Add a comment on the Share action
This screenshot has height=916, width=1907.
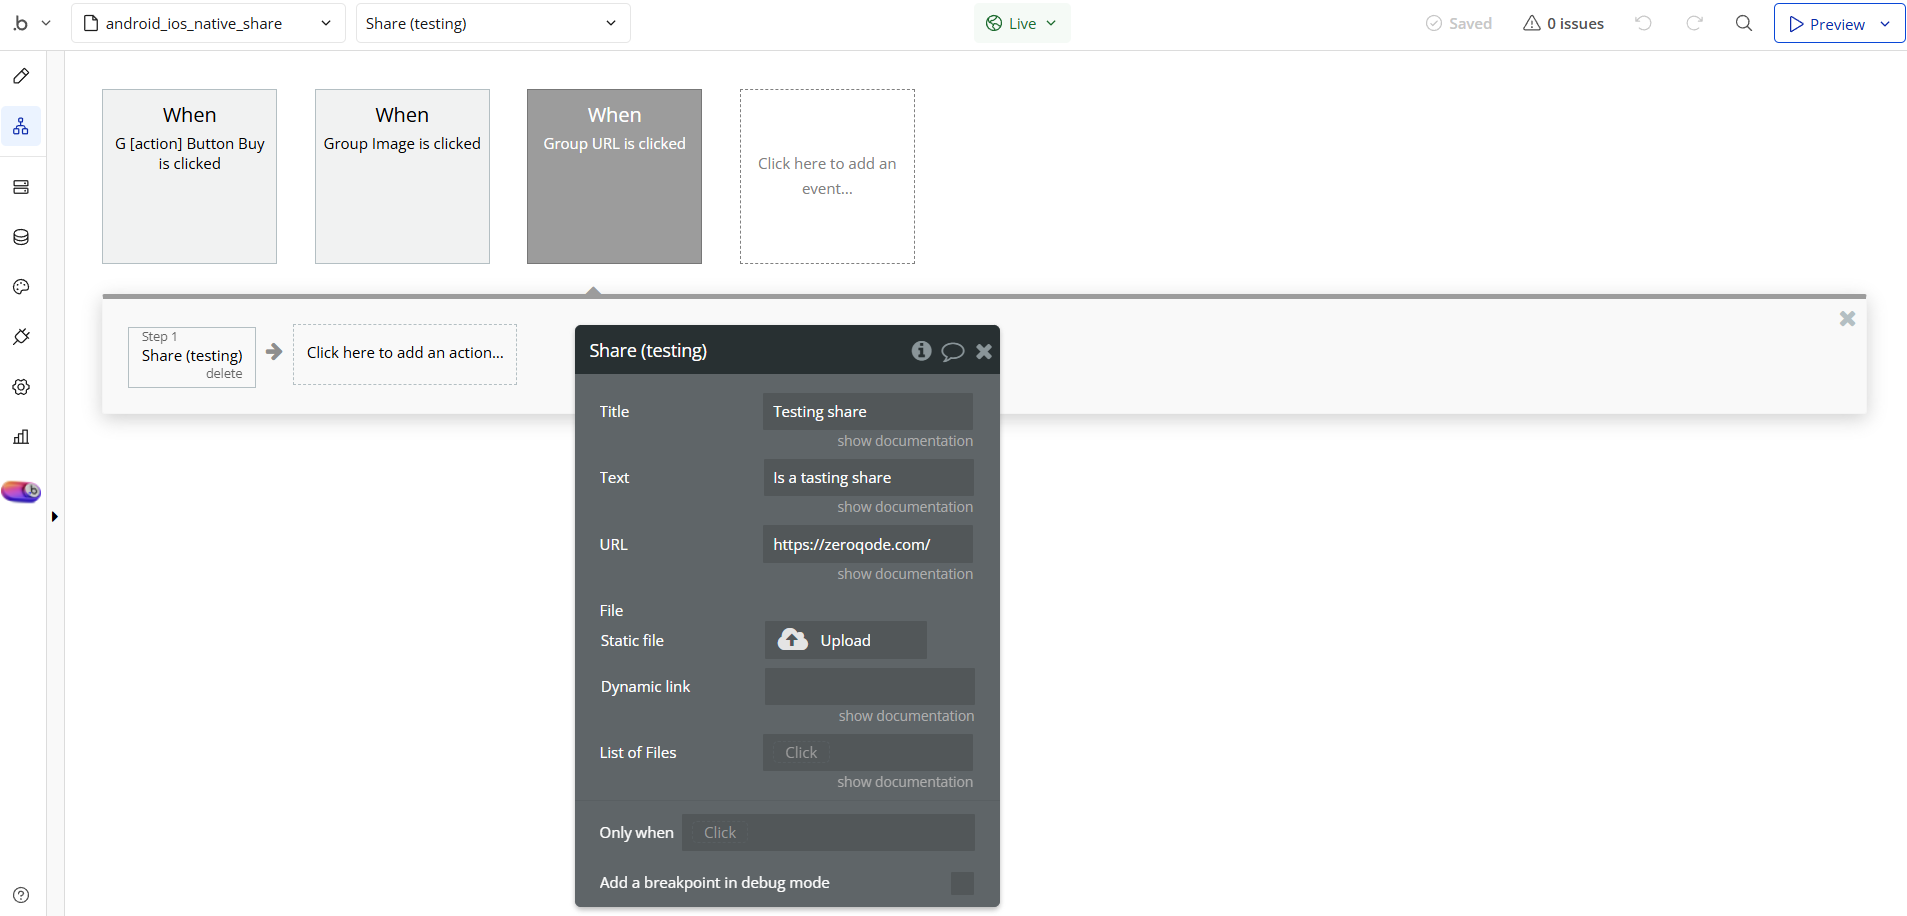[952, 351]
